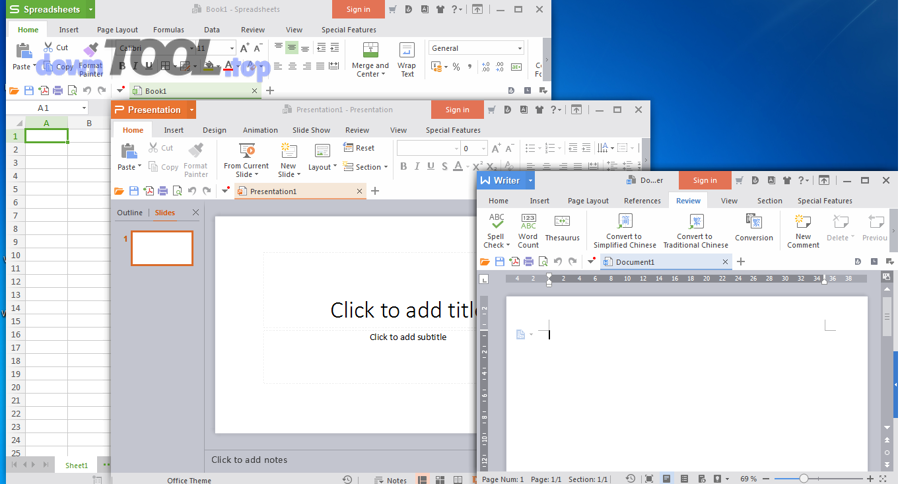The image size is (900, 484).
Task: Open Slide Show tab in Presentation
Action: click(x=311, y=130)
